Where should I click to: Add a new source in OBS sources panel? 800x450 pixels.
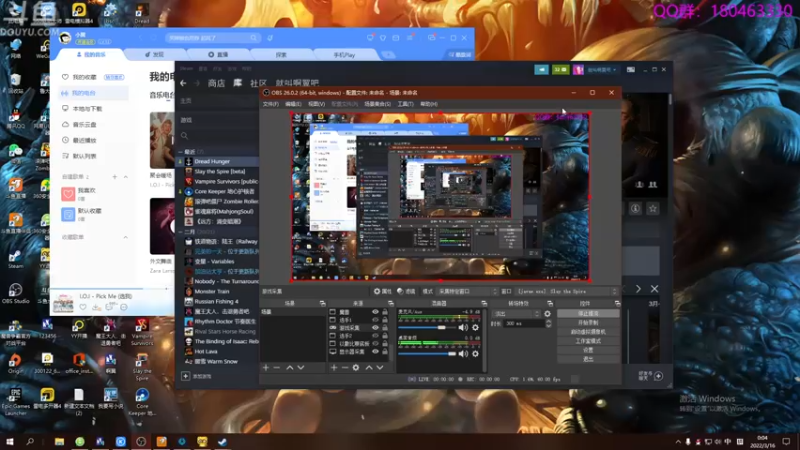[334, 367]
